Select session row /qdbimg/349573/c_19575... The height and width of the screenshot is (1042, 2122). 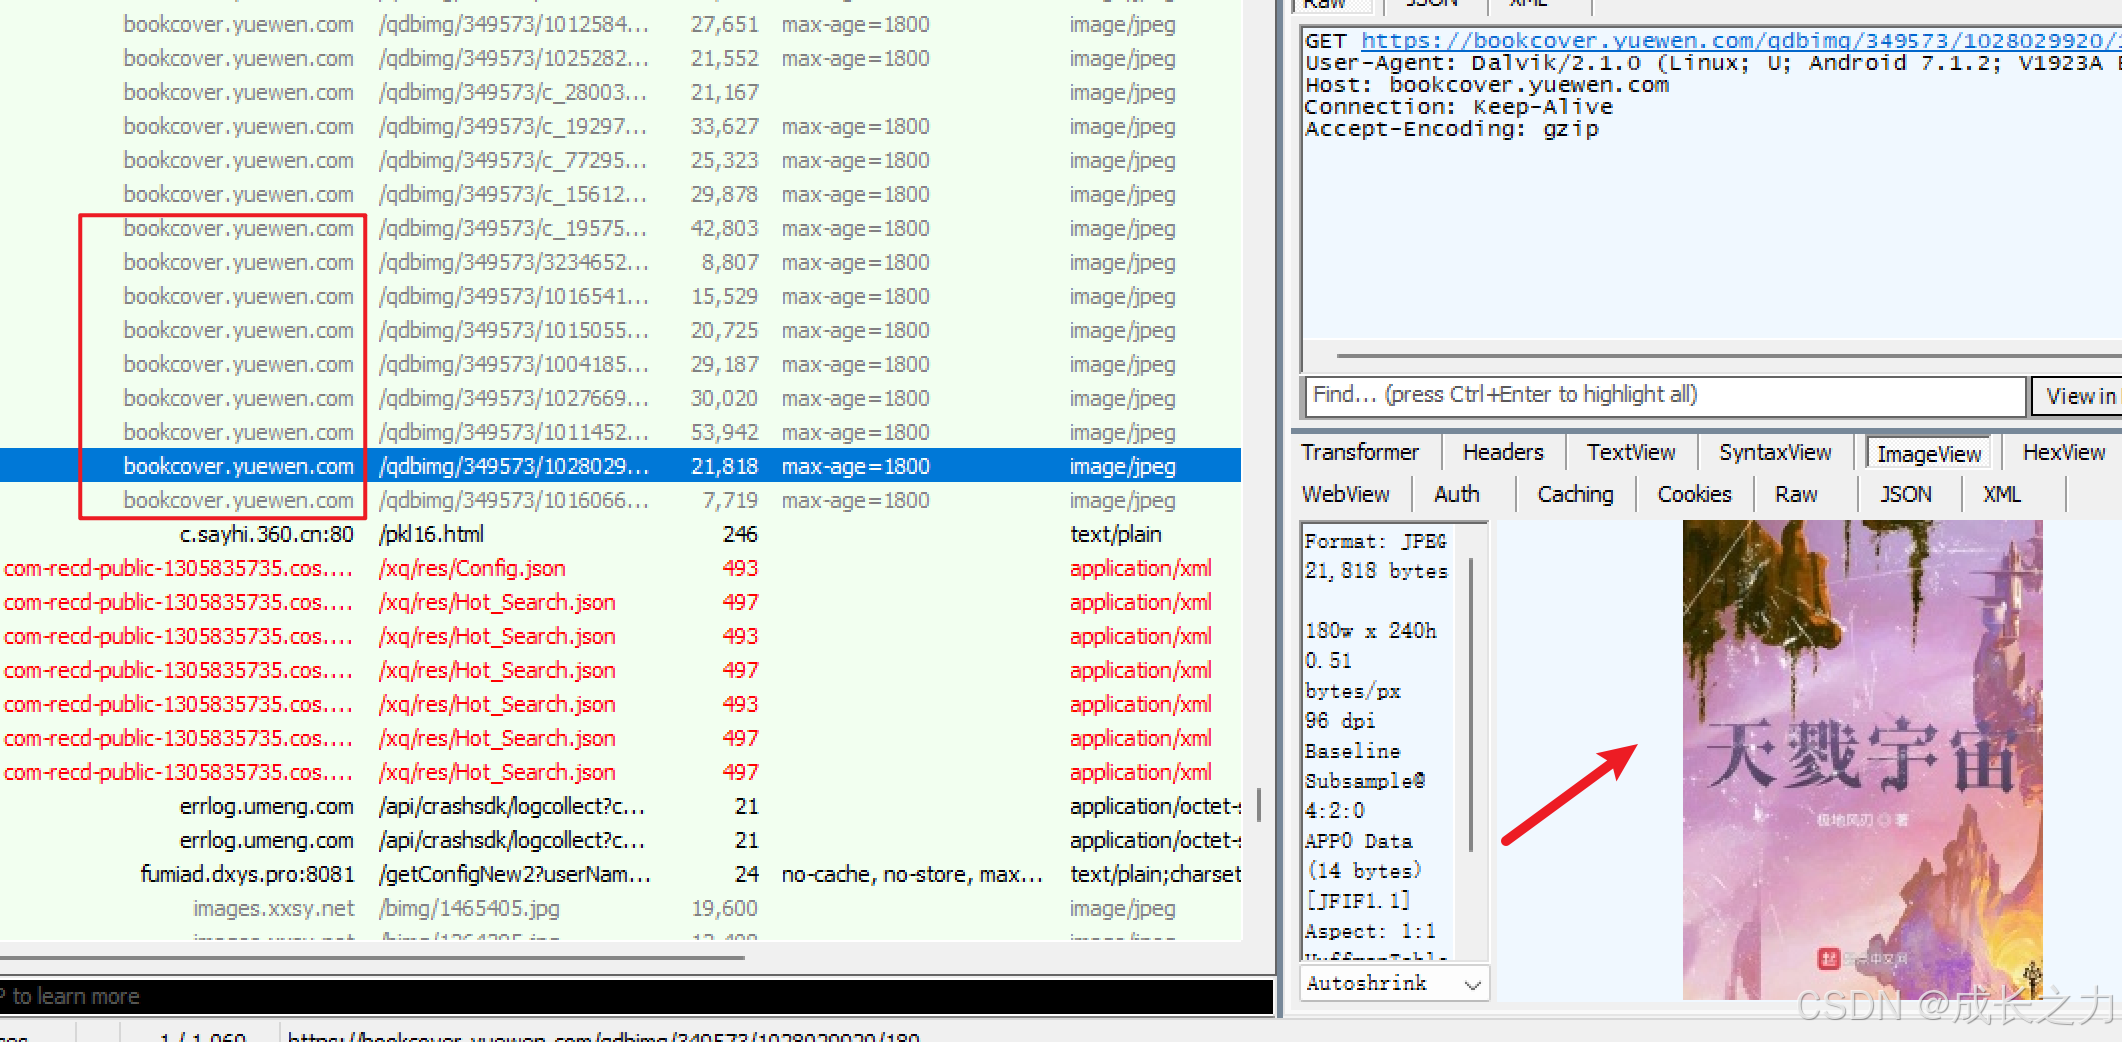[620, 228]
